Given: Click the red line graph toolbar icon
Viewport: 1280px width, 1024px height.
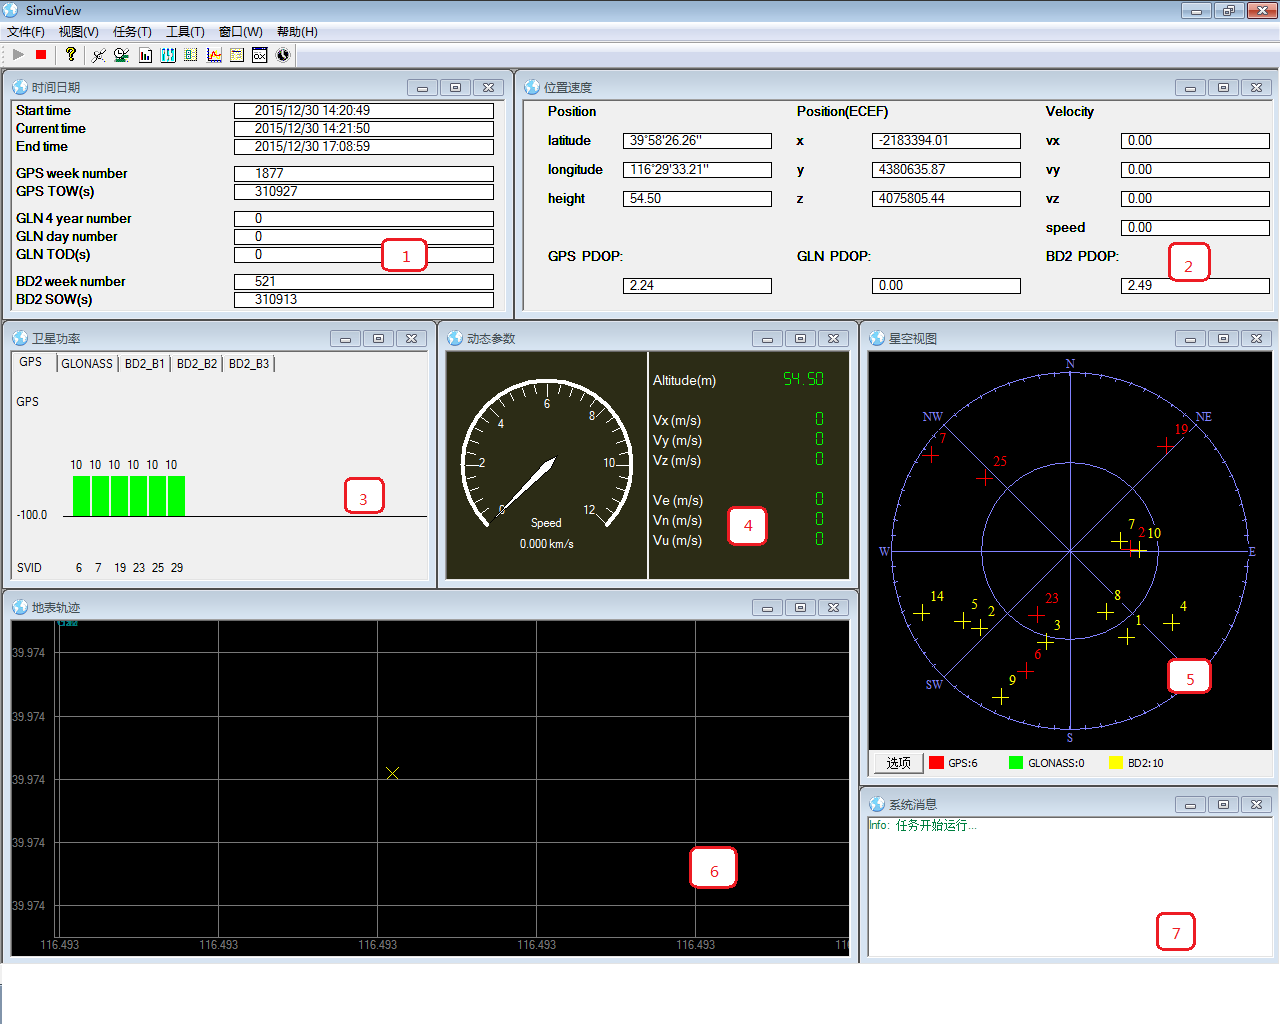Looking at the screenshot, I should point(214,55).
